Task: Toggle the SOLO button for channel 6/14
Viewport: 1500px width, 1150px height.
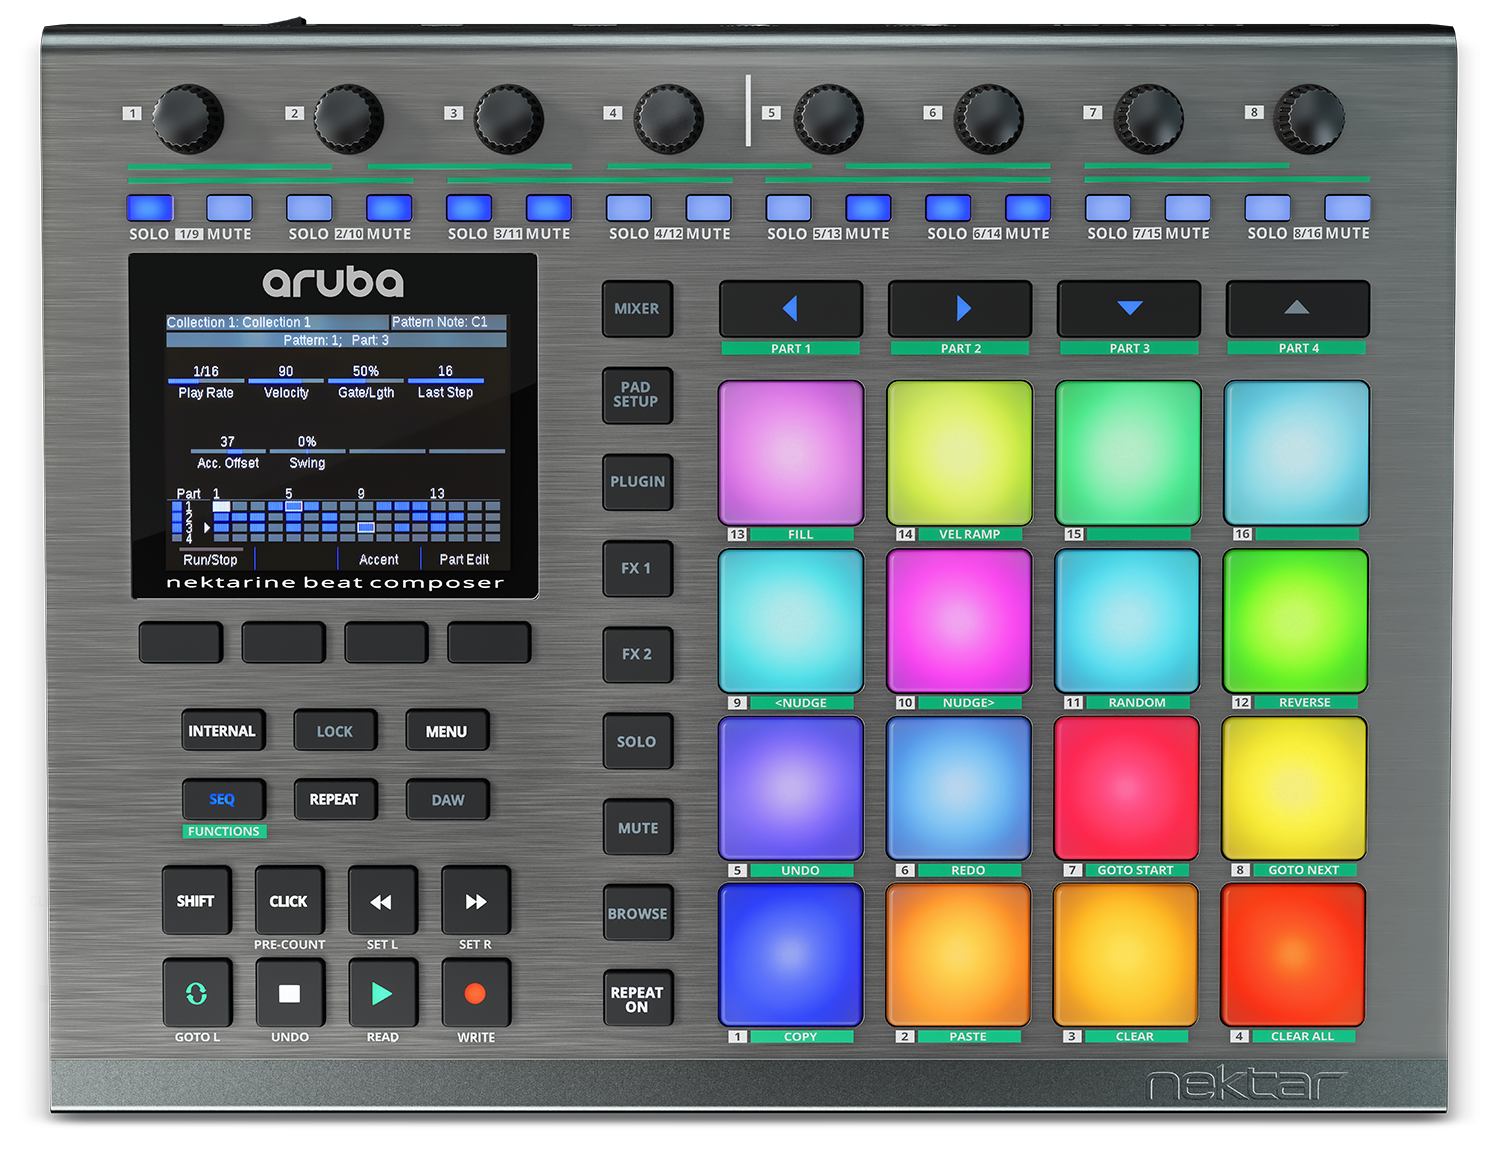Action: pos(948,208)
